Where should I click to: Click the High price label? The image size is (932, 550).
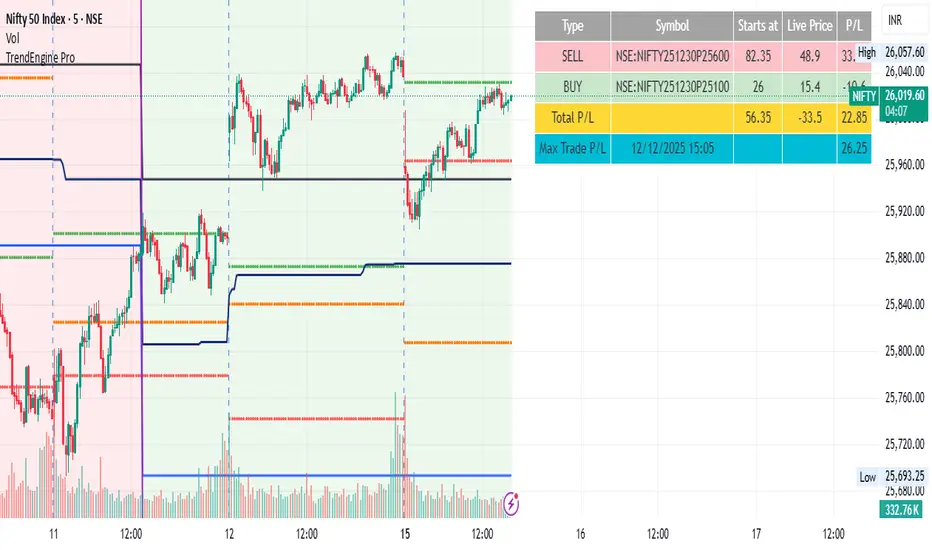click(866, 52)
